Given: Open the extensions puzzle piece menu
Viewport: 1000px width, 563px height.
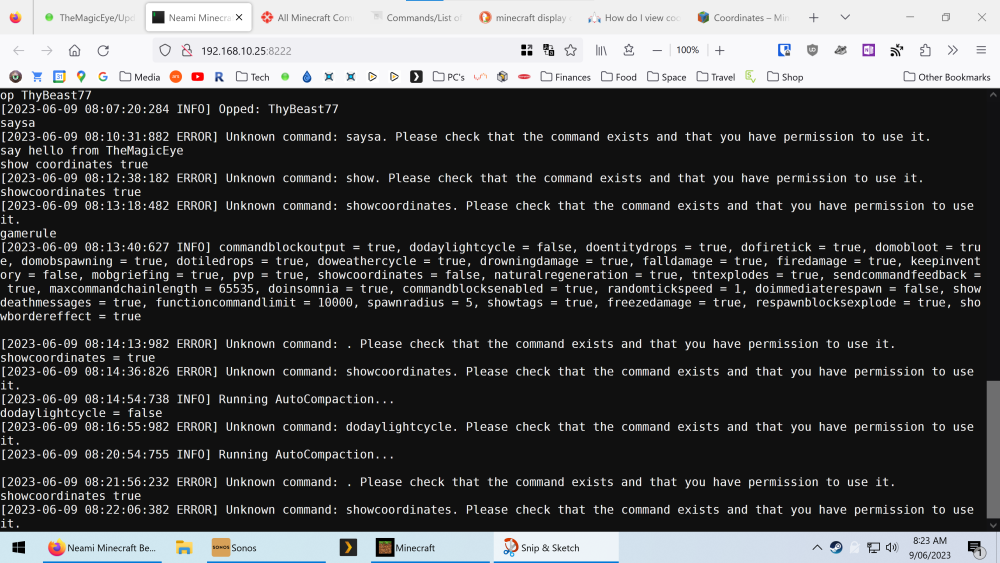Looking at the screenshot, I should (x=925, y=50).
